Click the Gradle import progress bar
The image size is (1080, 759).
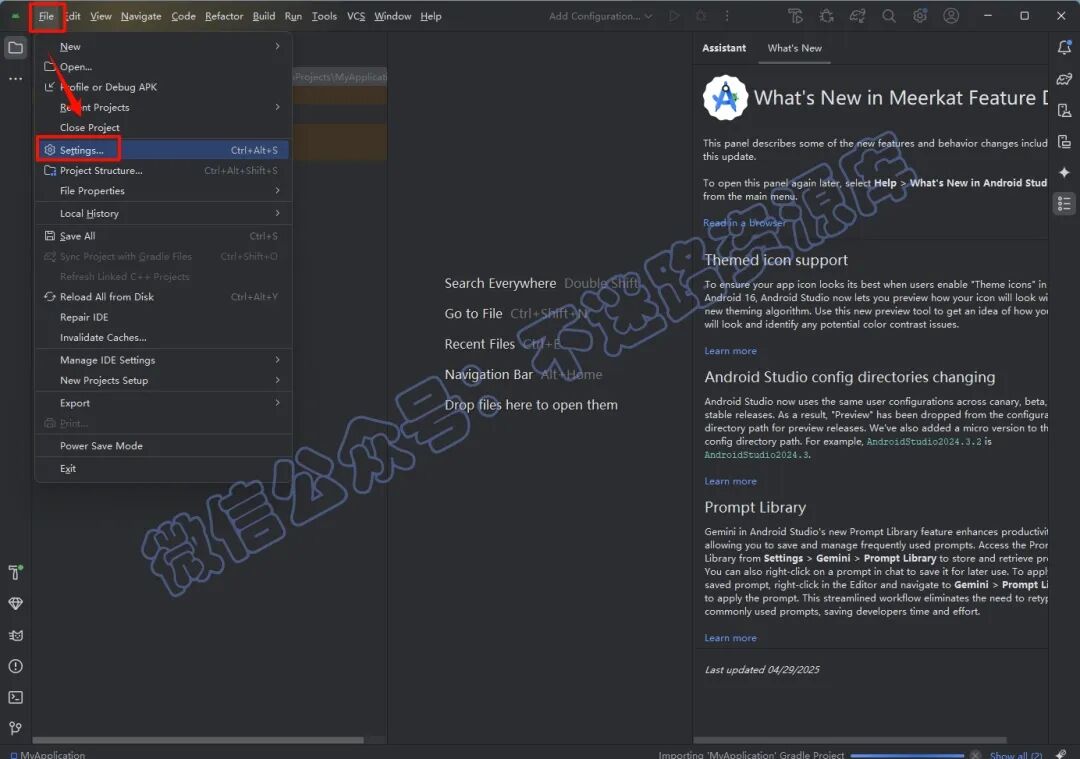907,756
